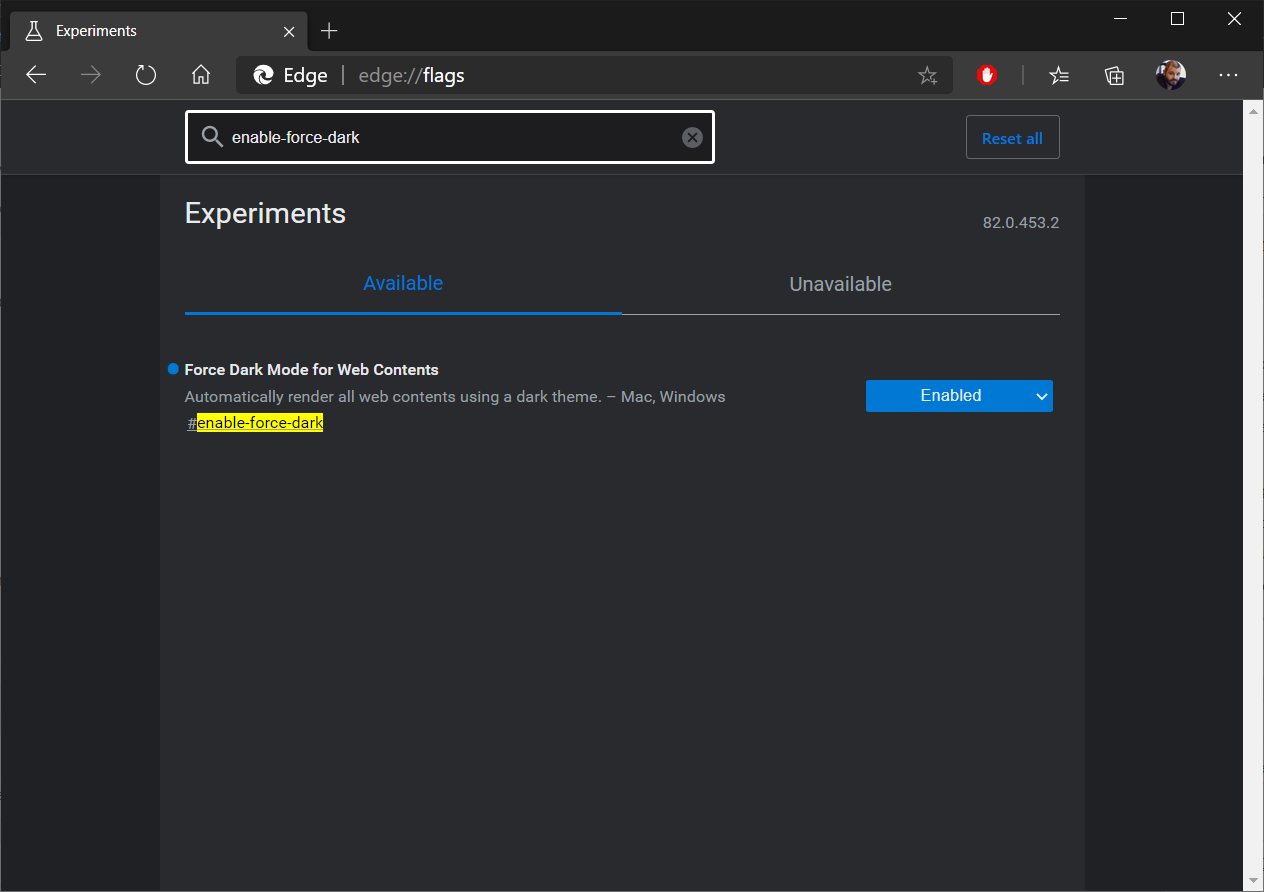Image resolution: width=1264 pixels, height=892 pixels.
Task: Click the browser Home icon
Action: pos(201,75)
